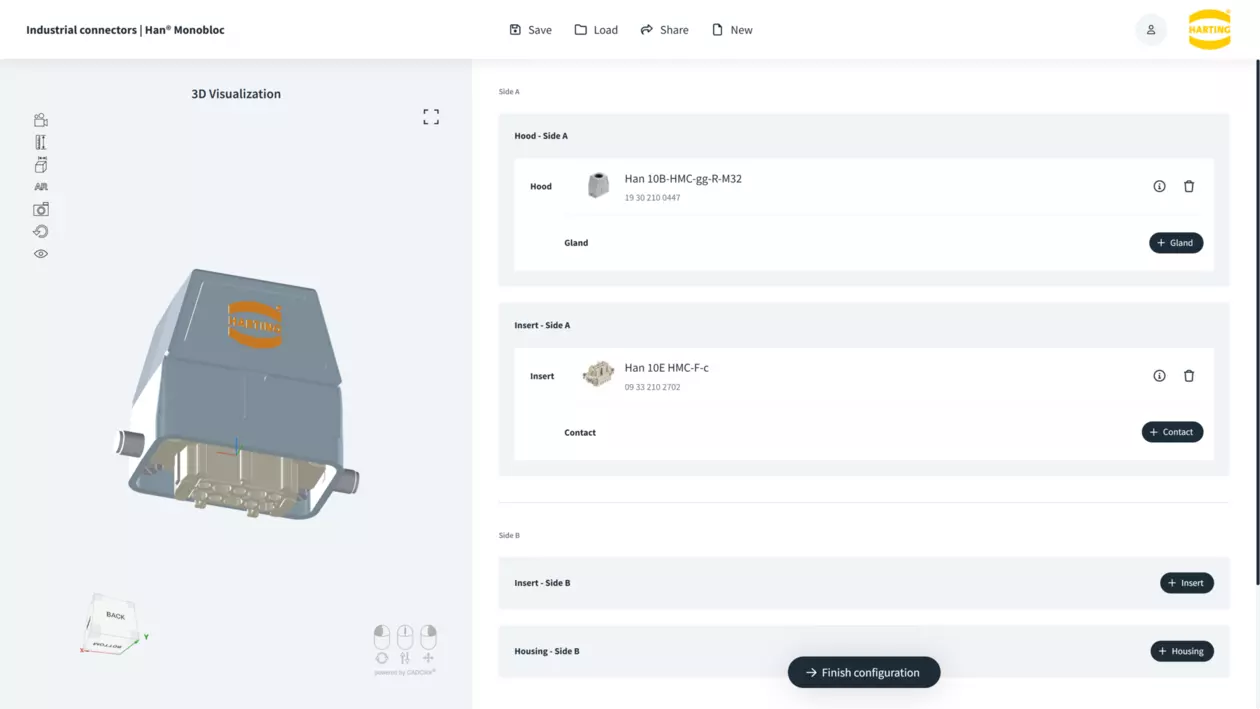Screen dimensions: 1260x709
Task: Click the 3D connector model in the viewer
Action: point(237,395)
